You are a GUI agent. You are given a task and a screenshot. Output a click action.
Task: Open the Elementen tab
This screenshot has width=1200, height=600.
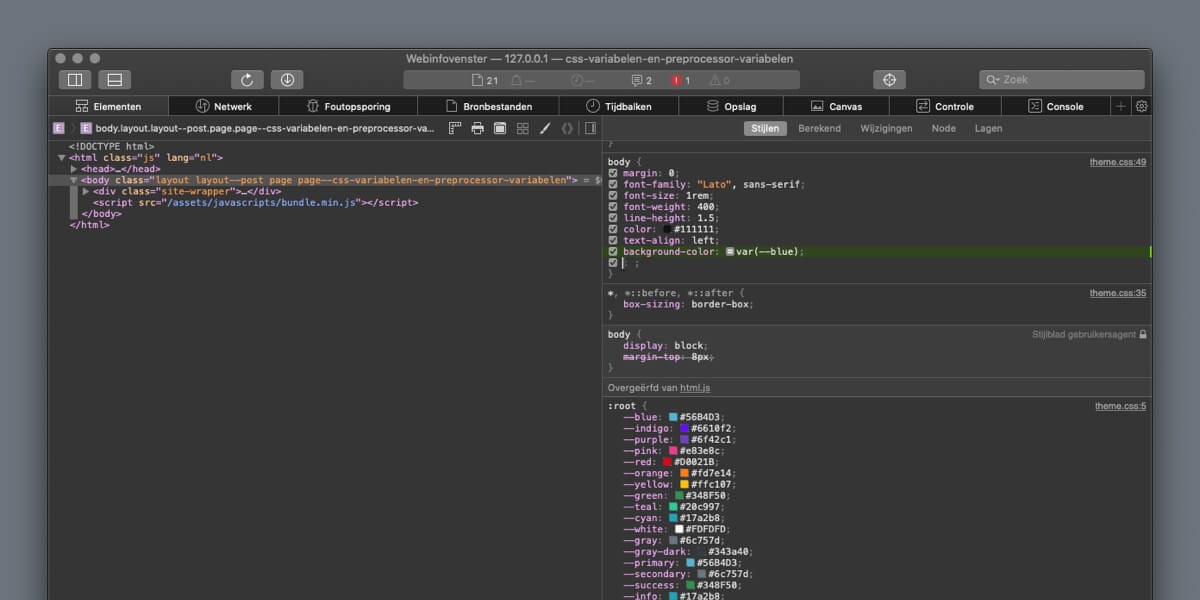click(x=108, y=106)
